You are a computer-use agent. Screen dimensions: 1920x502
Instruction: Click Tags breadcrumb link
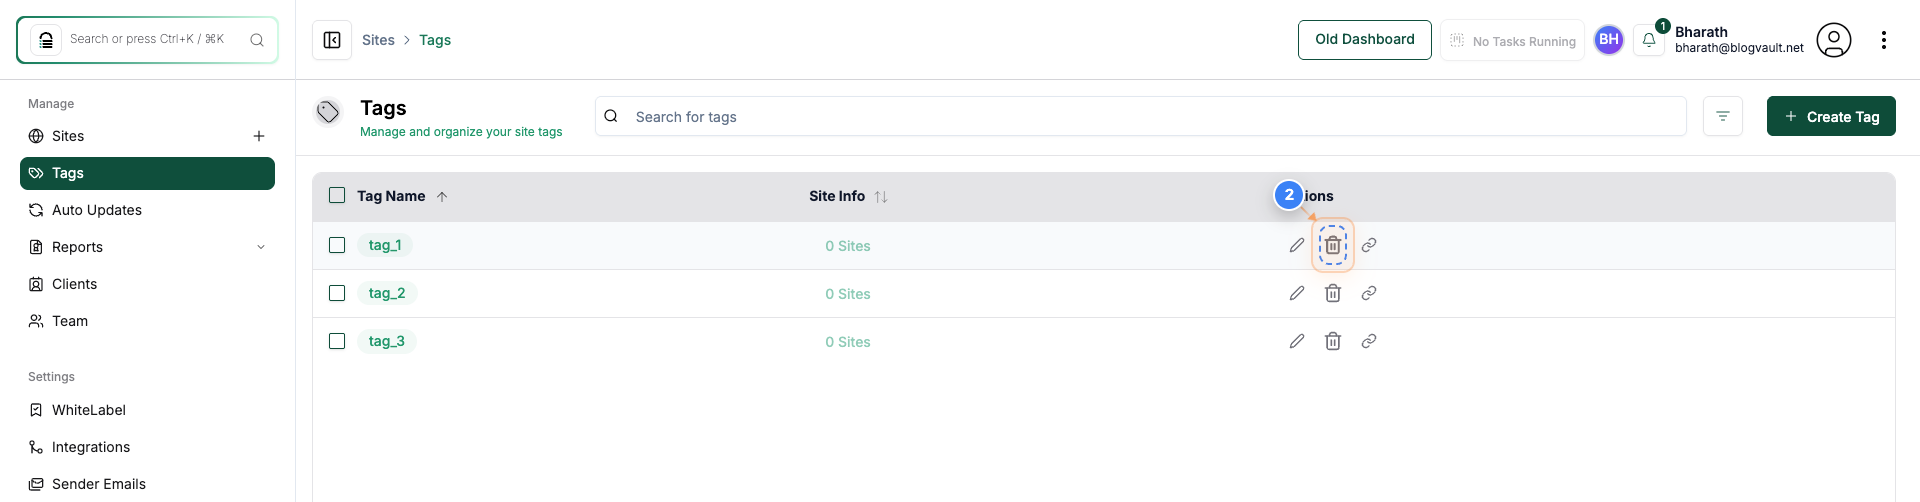point(435,40)
